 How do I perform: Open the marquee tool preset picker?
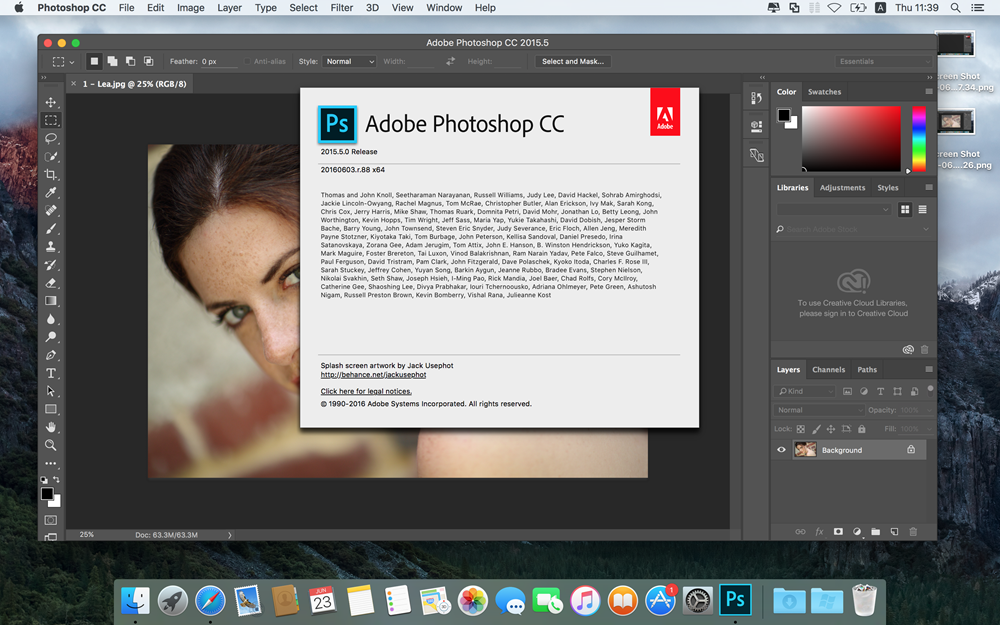click(62, 62)
